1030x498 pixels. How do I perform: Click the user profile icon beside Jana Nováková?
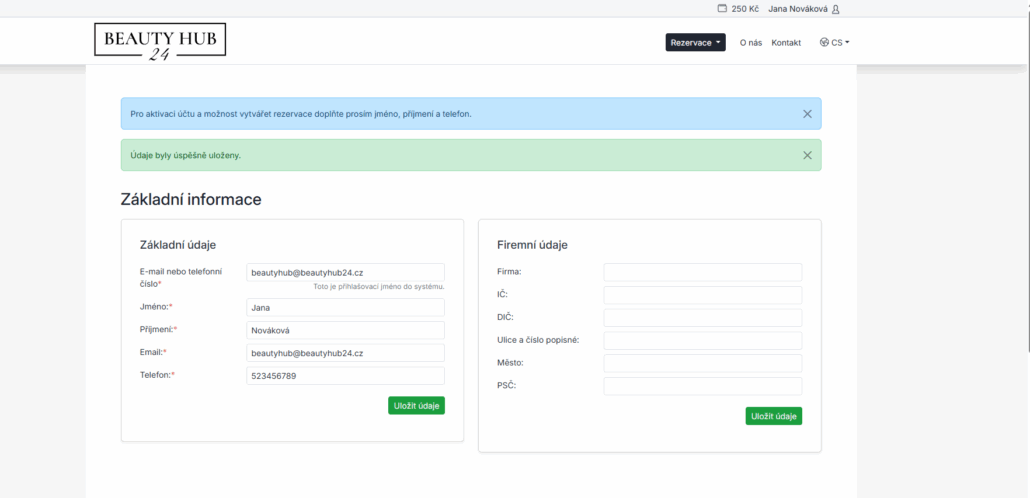[836, 9]
